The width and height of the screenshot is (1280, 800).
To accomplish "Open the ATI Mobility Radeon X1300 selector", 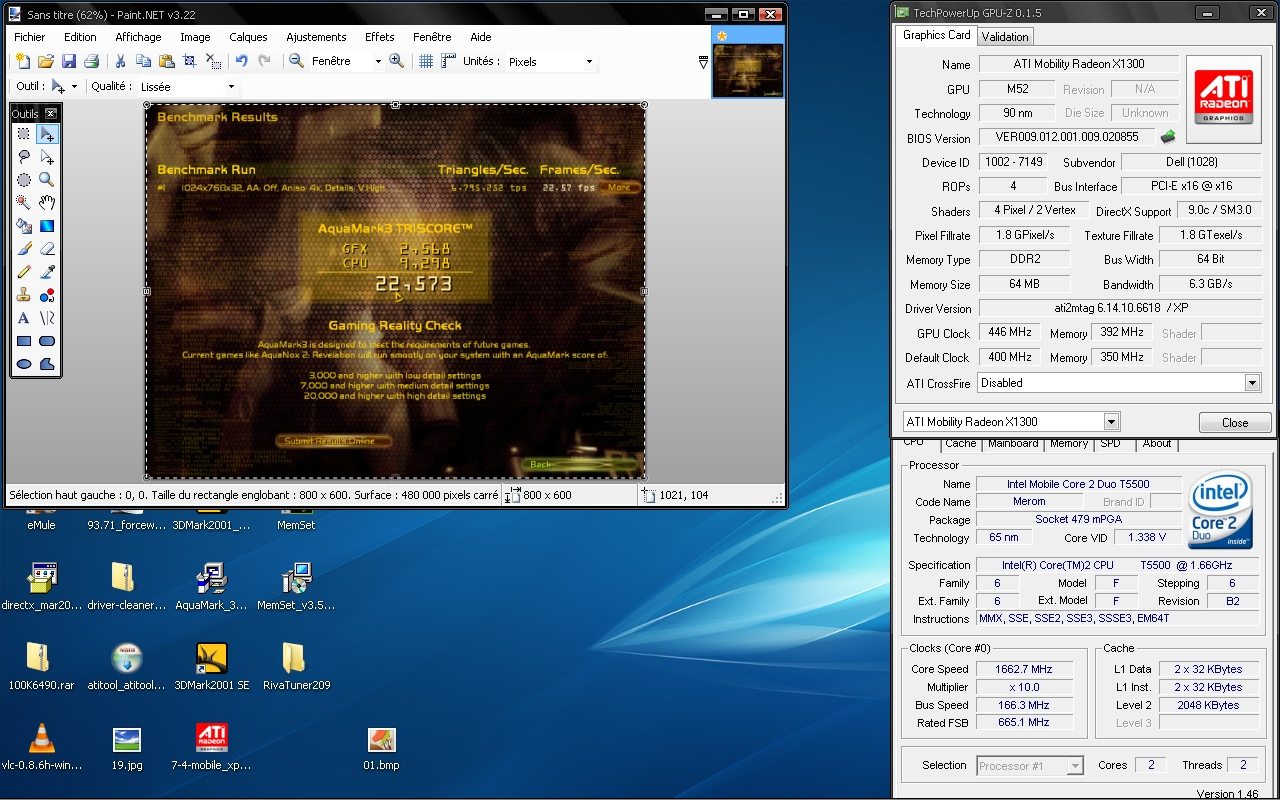I will (x=1011, y=422).
